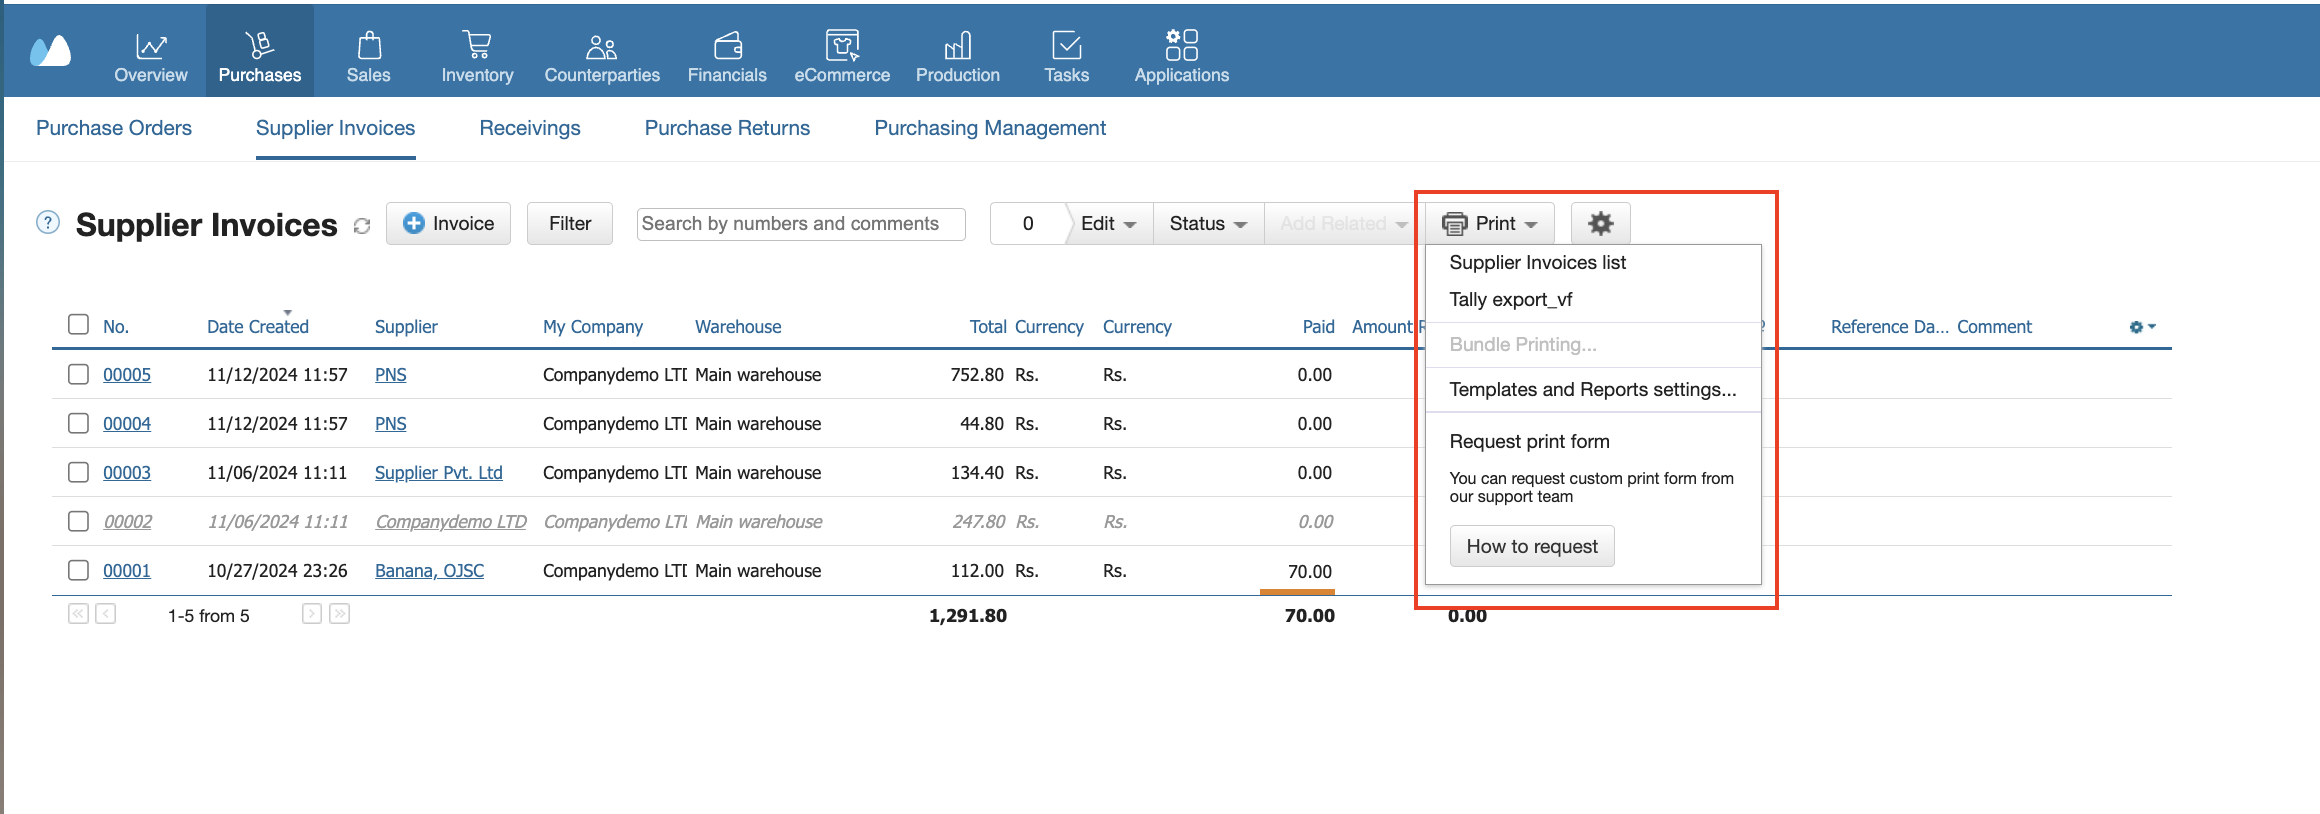Sort by the Warehouse column header

[738, 327]
